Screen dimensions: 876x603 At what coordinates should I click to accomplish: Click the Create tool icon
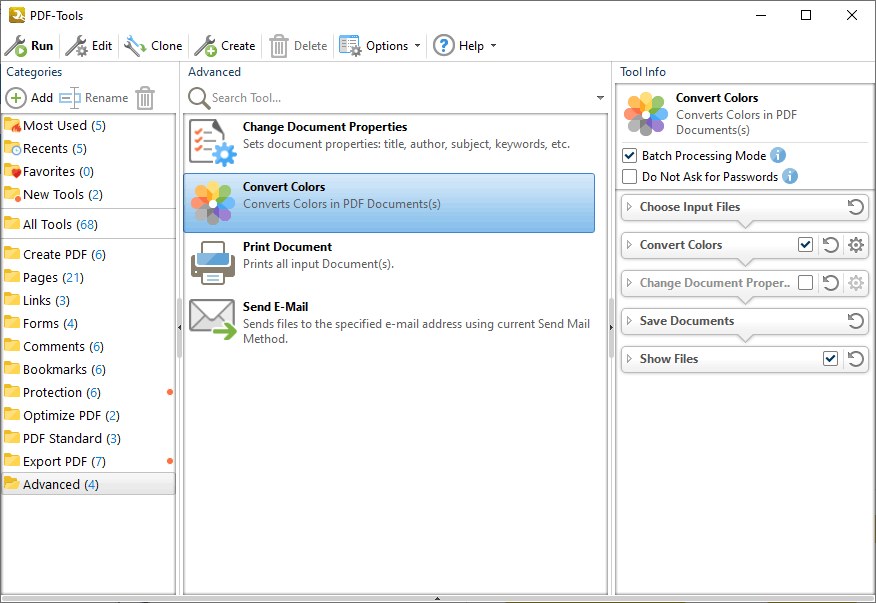pyautogui.click(x=206, y=46)
